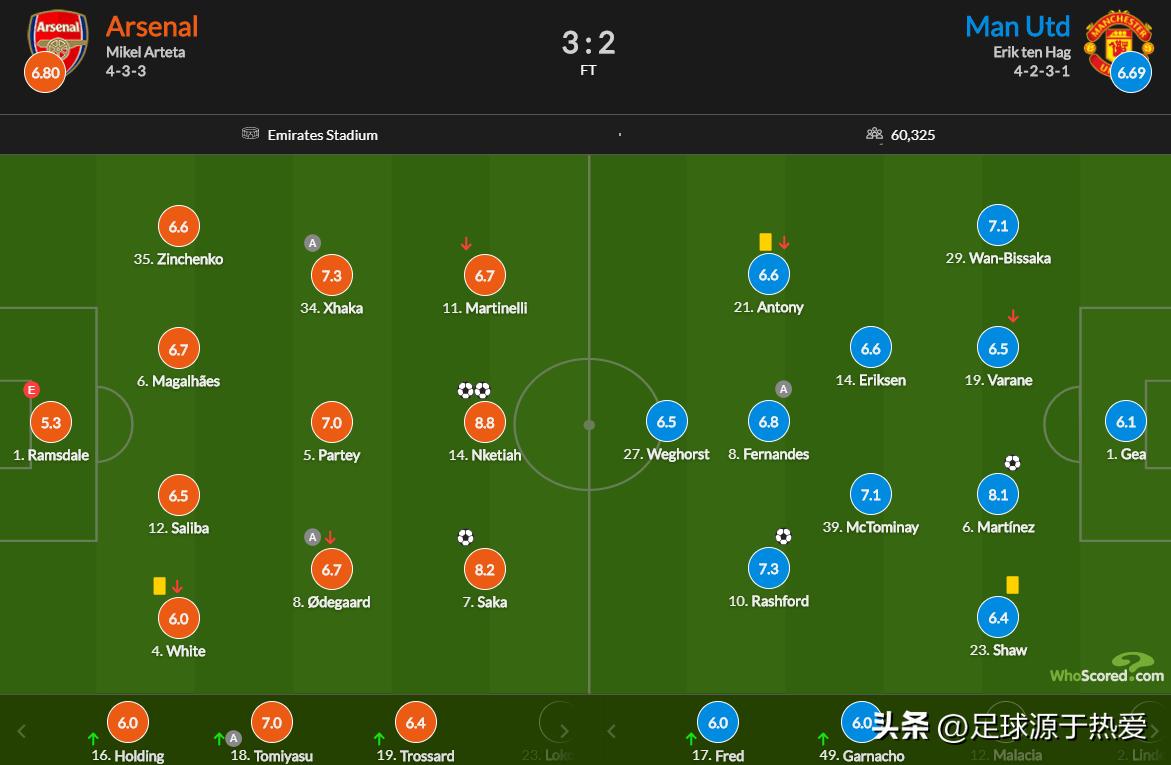This screenshot has height=765, width=1171.
Task: Click the attendance crowd icon
Action: pos(874,134)
